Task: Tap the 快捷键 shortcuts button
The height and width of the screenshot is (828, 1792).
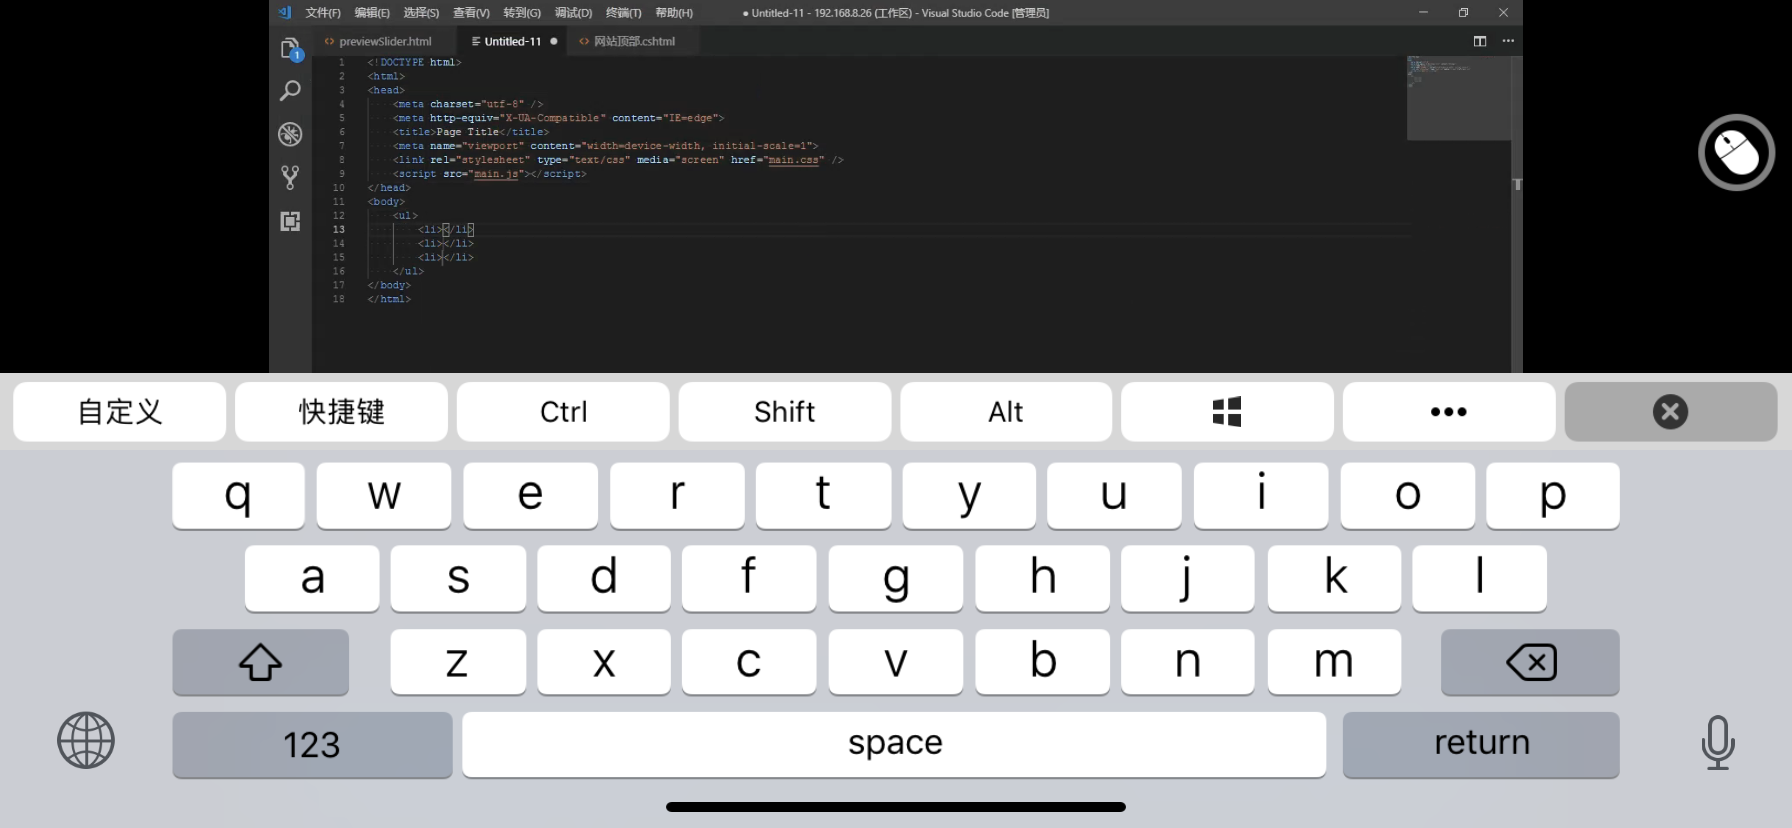Action: (341, 411)
